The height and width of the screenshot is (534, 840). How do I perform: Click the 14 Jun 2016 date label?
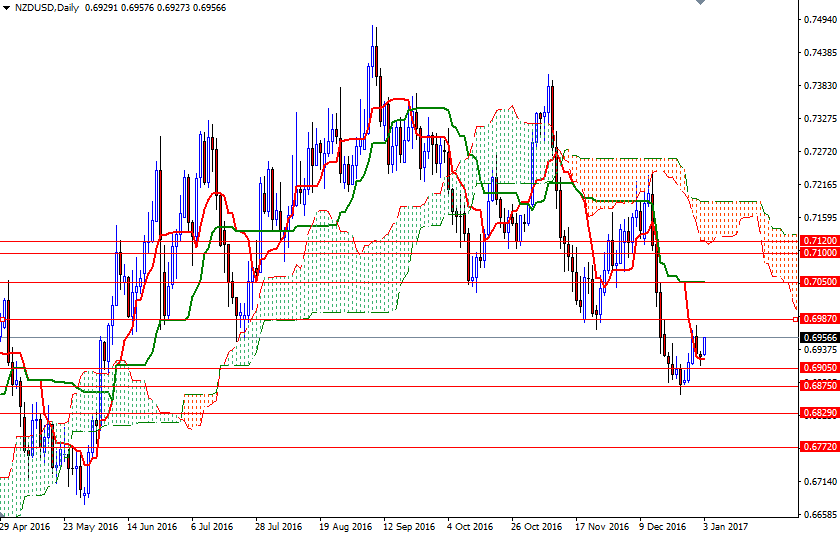(x=152, y=527)
